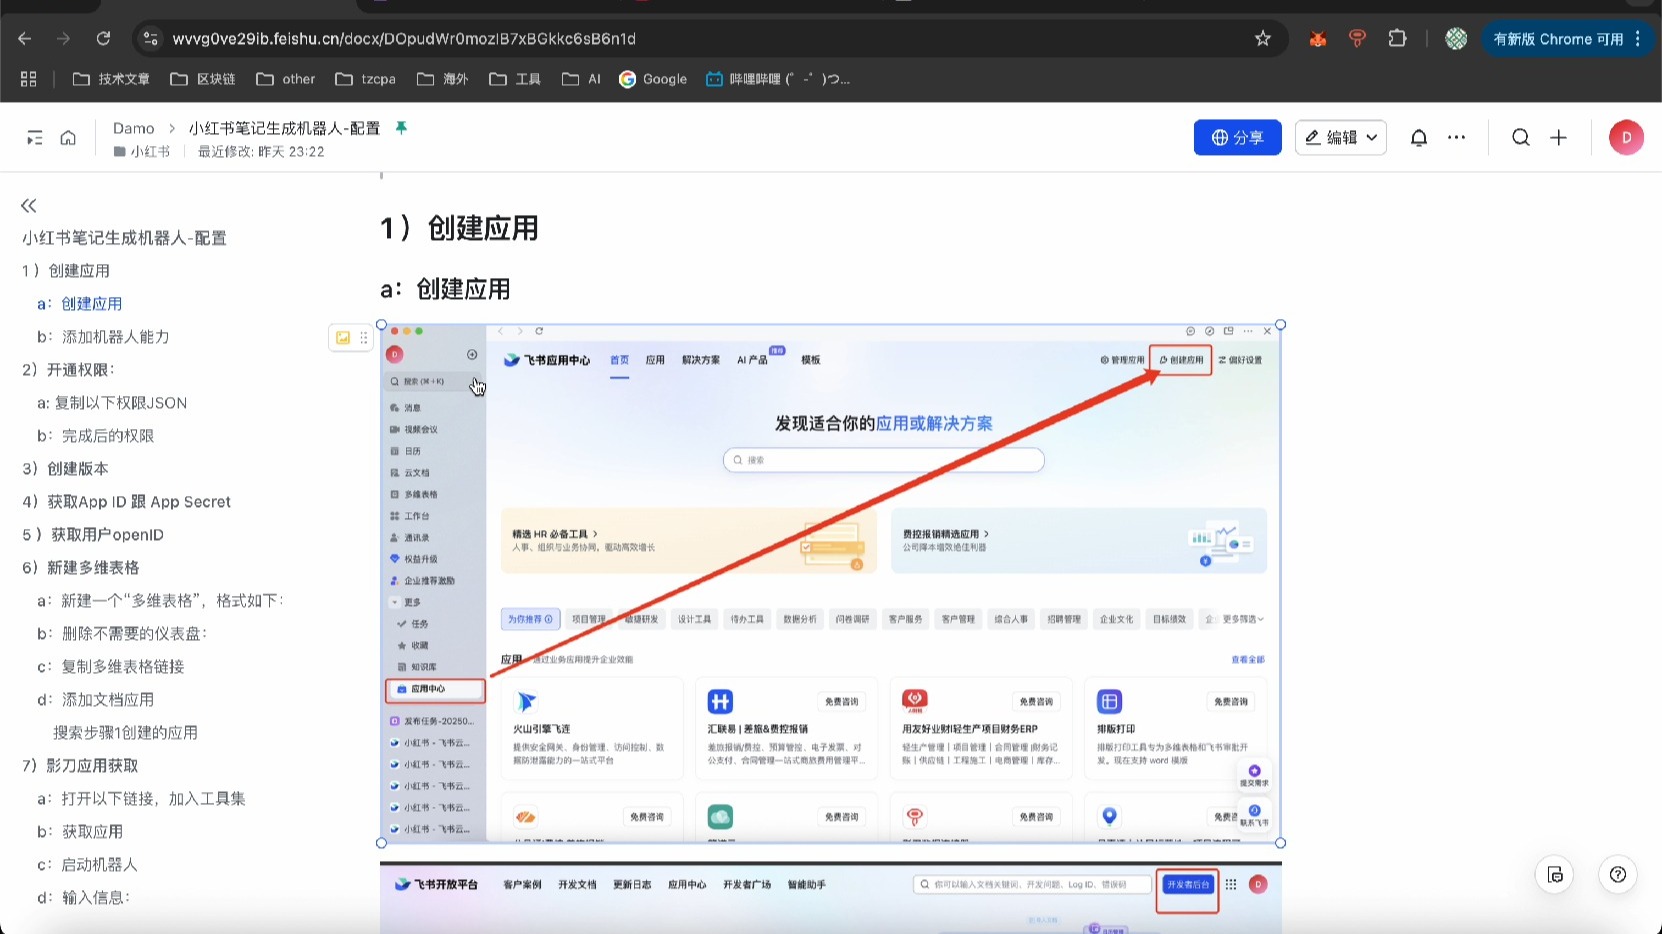Go to workspace home via the house icon
Viewport: 1662px width, 934px height.
67,137
